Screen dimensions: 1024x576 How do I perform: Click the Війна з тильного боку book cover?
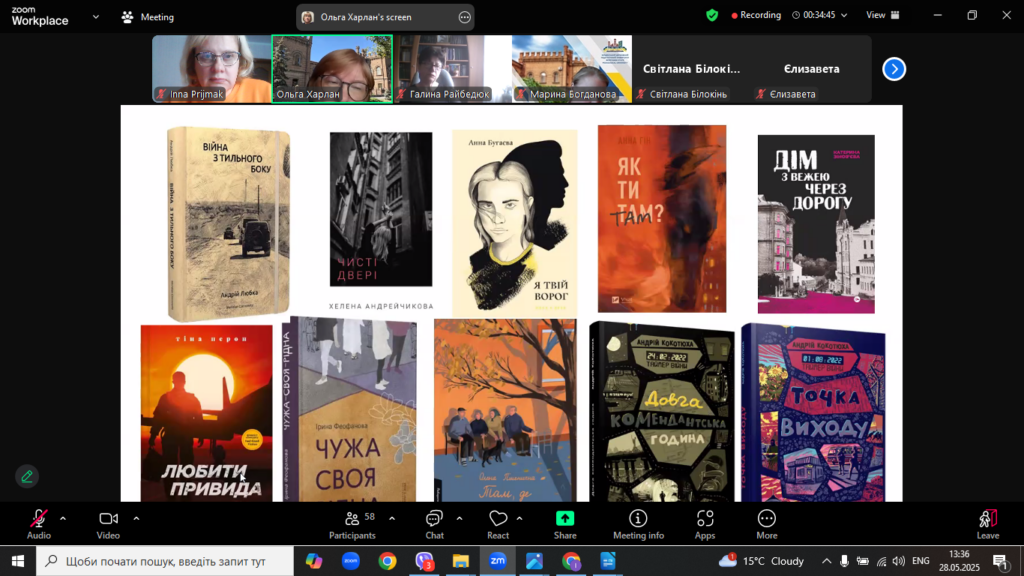[228, 223]
